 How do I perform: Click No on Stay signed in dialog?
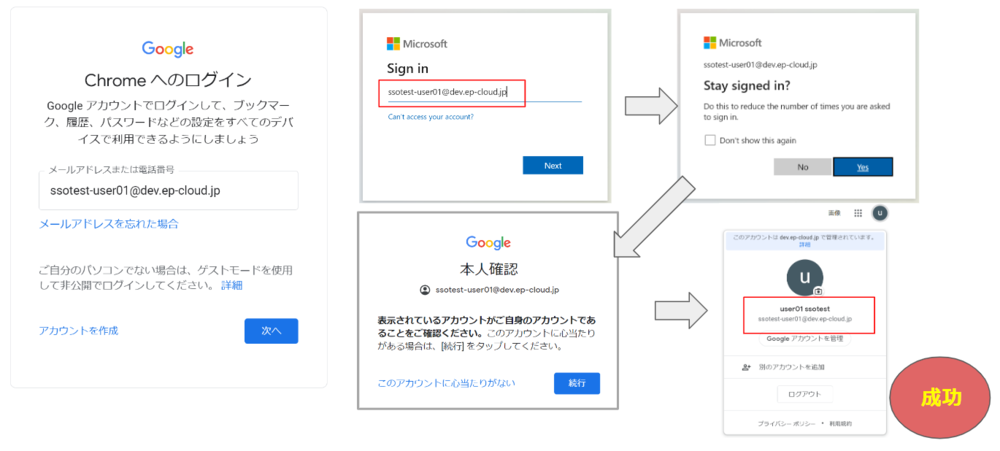802,167
